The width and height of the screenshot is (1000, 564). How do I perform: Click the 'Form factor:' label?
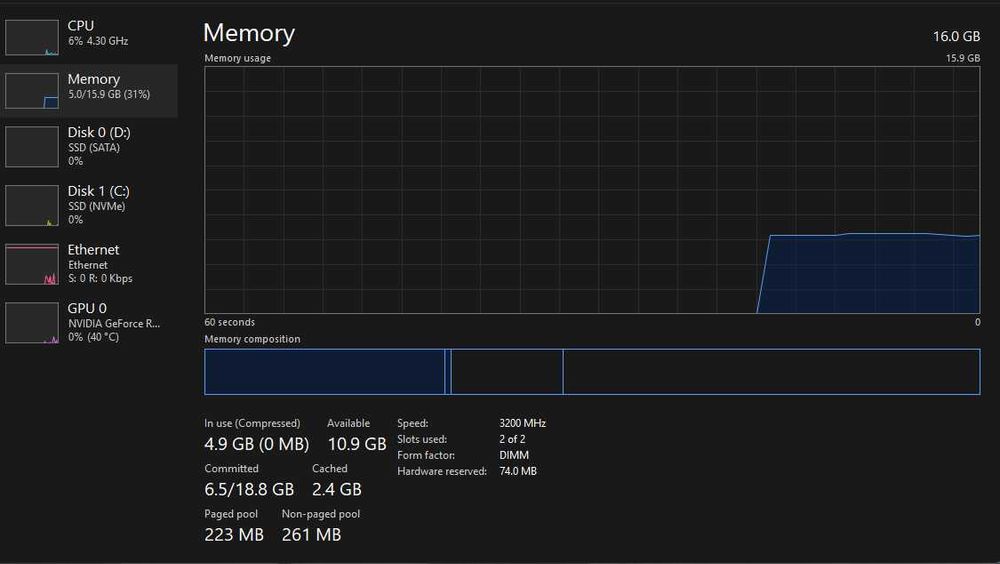coord(426,455)
